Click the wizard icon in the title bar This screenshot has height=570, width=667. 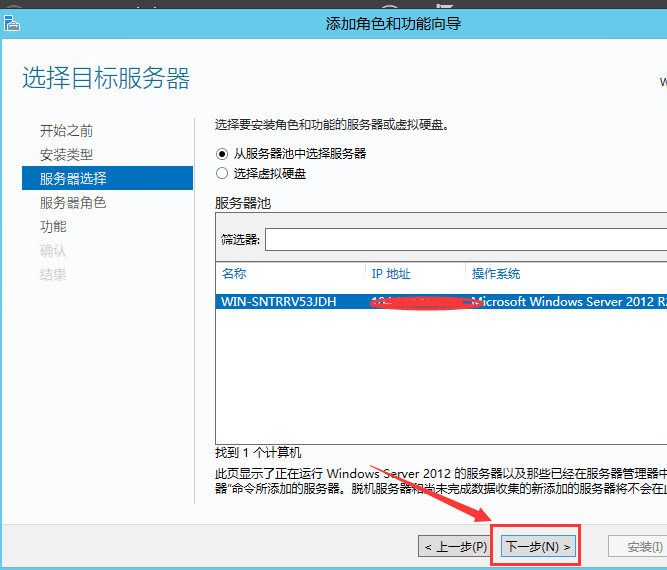point(12,23)
